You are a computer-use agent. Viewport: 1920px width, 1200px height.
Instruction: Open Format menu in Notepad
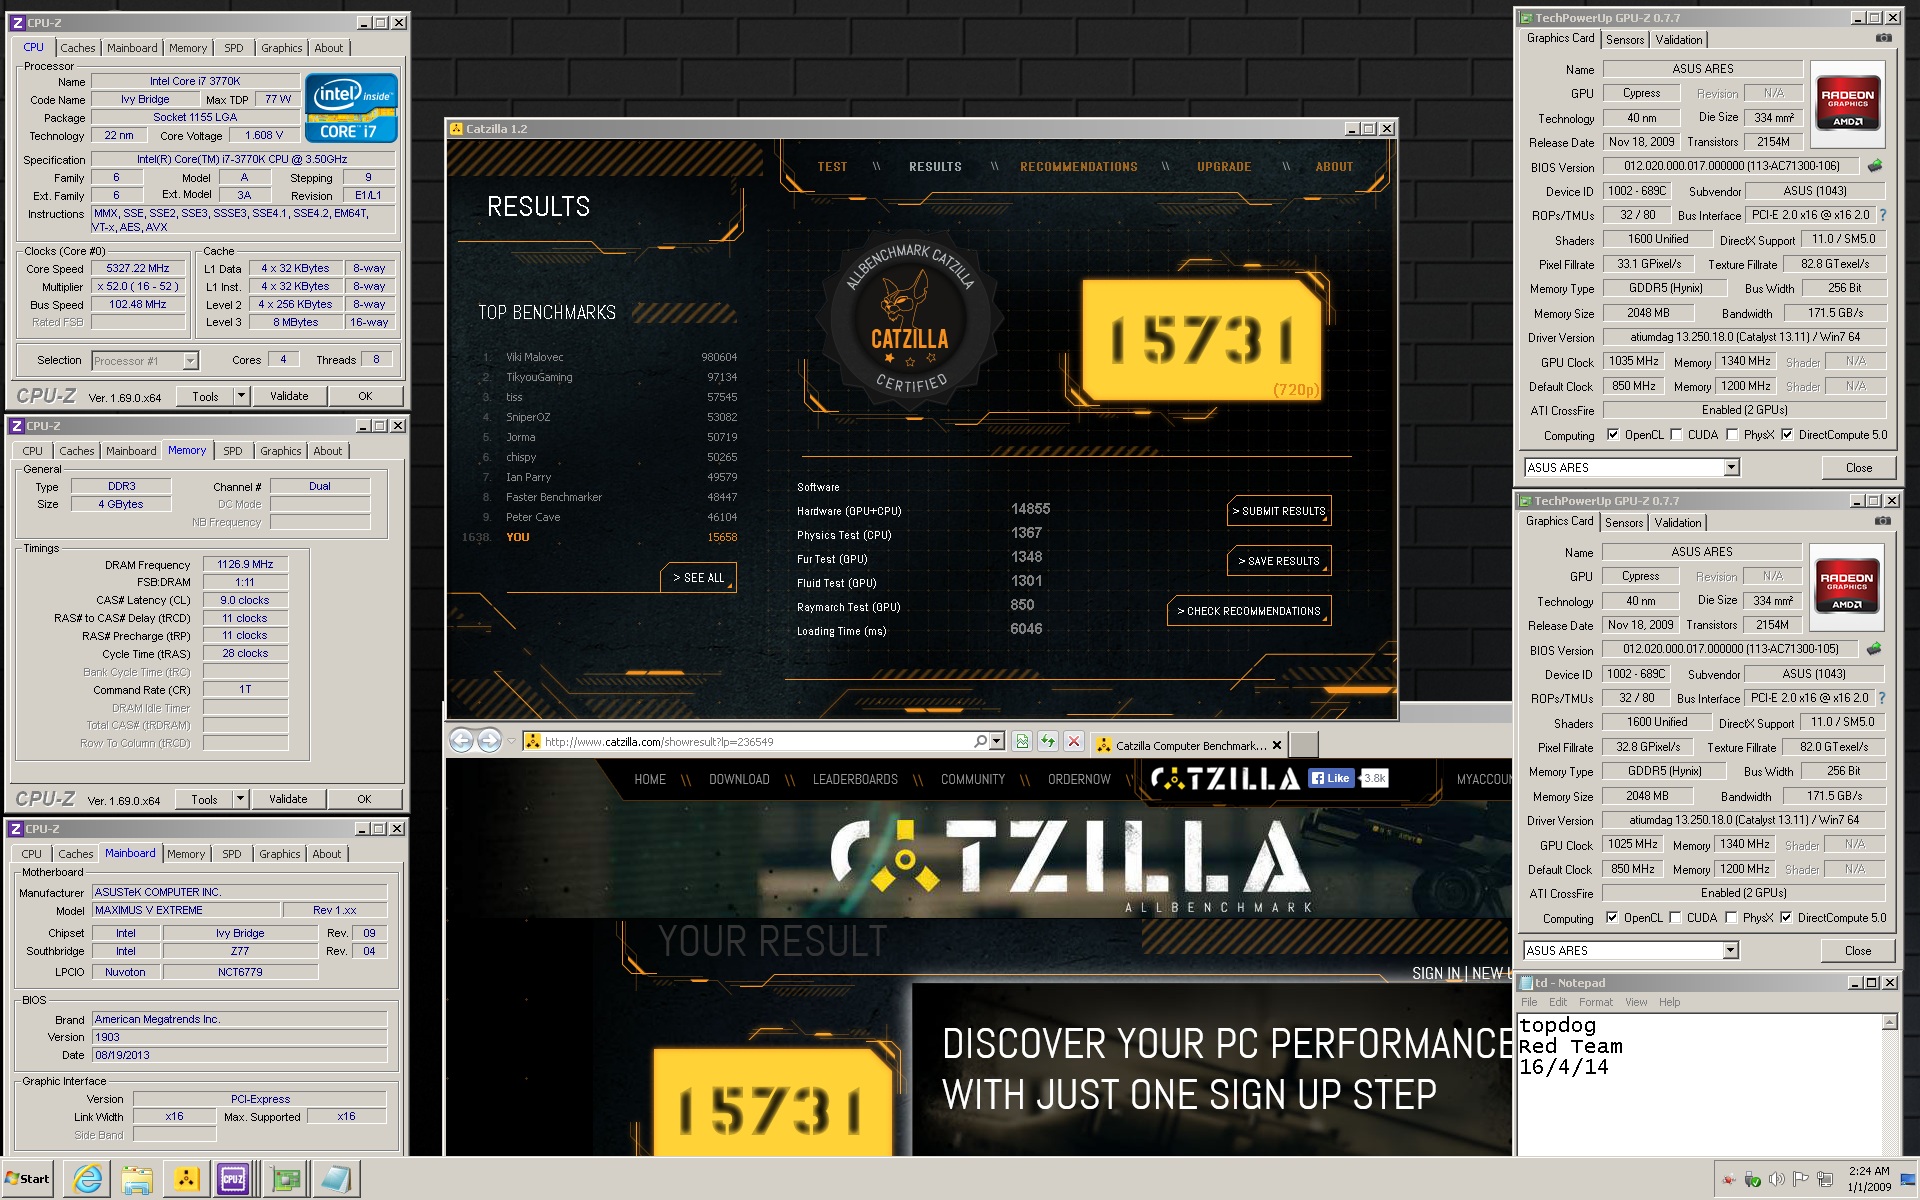tap(1596, 1002)
